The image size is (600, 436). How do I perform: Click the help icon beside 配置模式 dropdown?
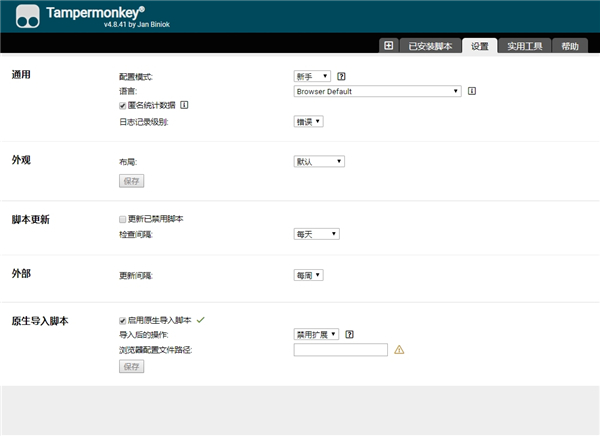tap(341, 76)
